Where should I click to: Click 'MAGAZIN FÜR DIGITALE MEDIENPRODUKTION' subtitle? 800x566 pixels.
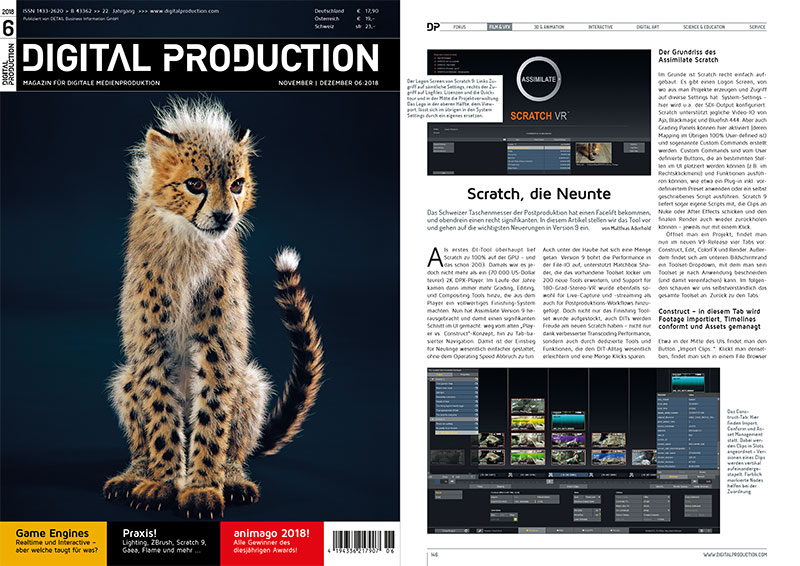91,83
